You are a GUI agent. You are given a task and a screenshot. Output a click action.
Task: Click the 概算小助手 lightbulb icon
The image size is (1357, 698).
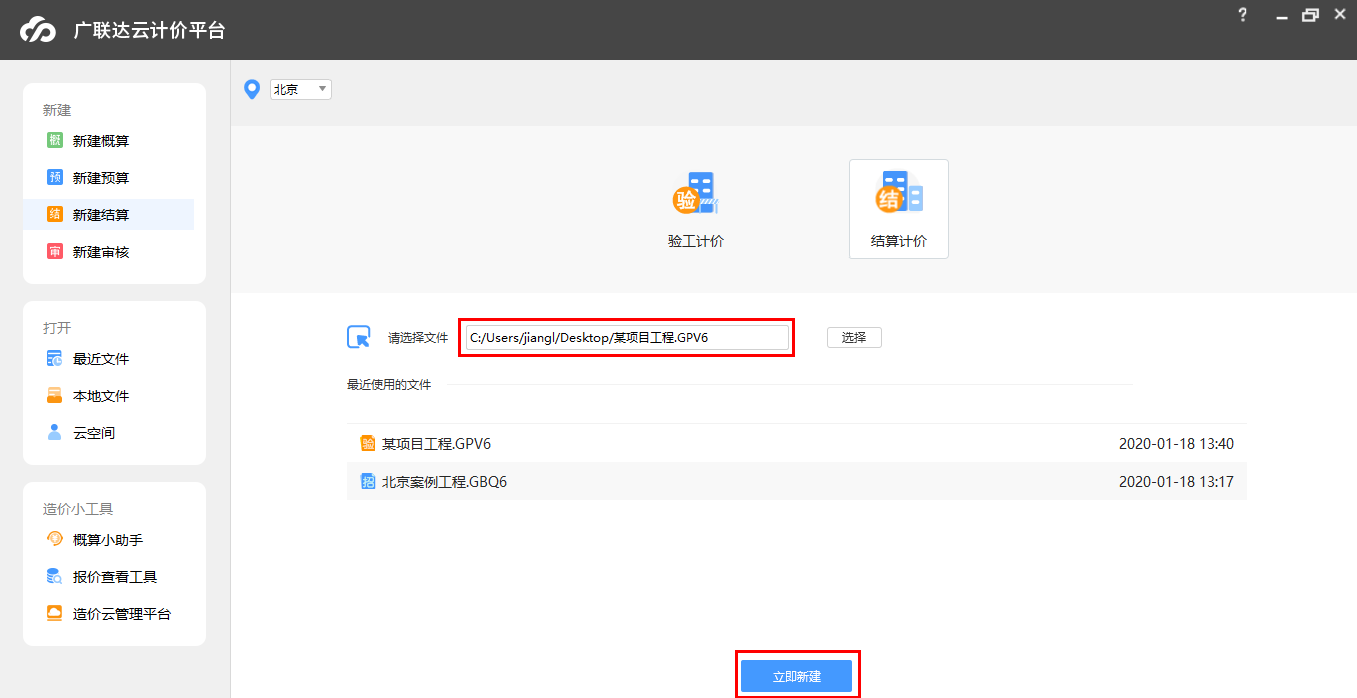coord(55,540)
